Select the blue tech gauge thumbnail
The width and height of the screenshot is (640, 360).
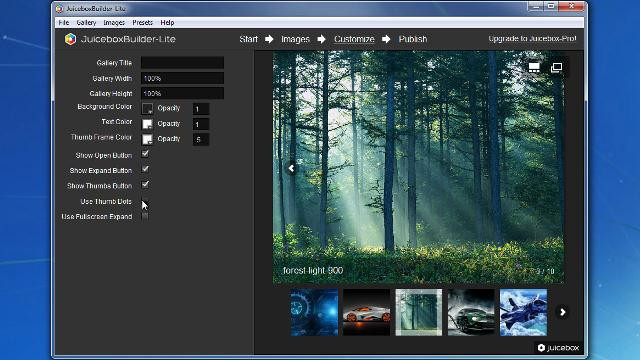[x=314, y=312]
